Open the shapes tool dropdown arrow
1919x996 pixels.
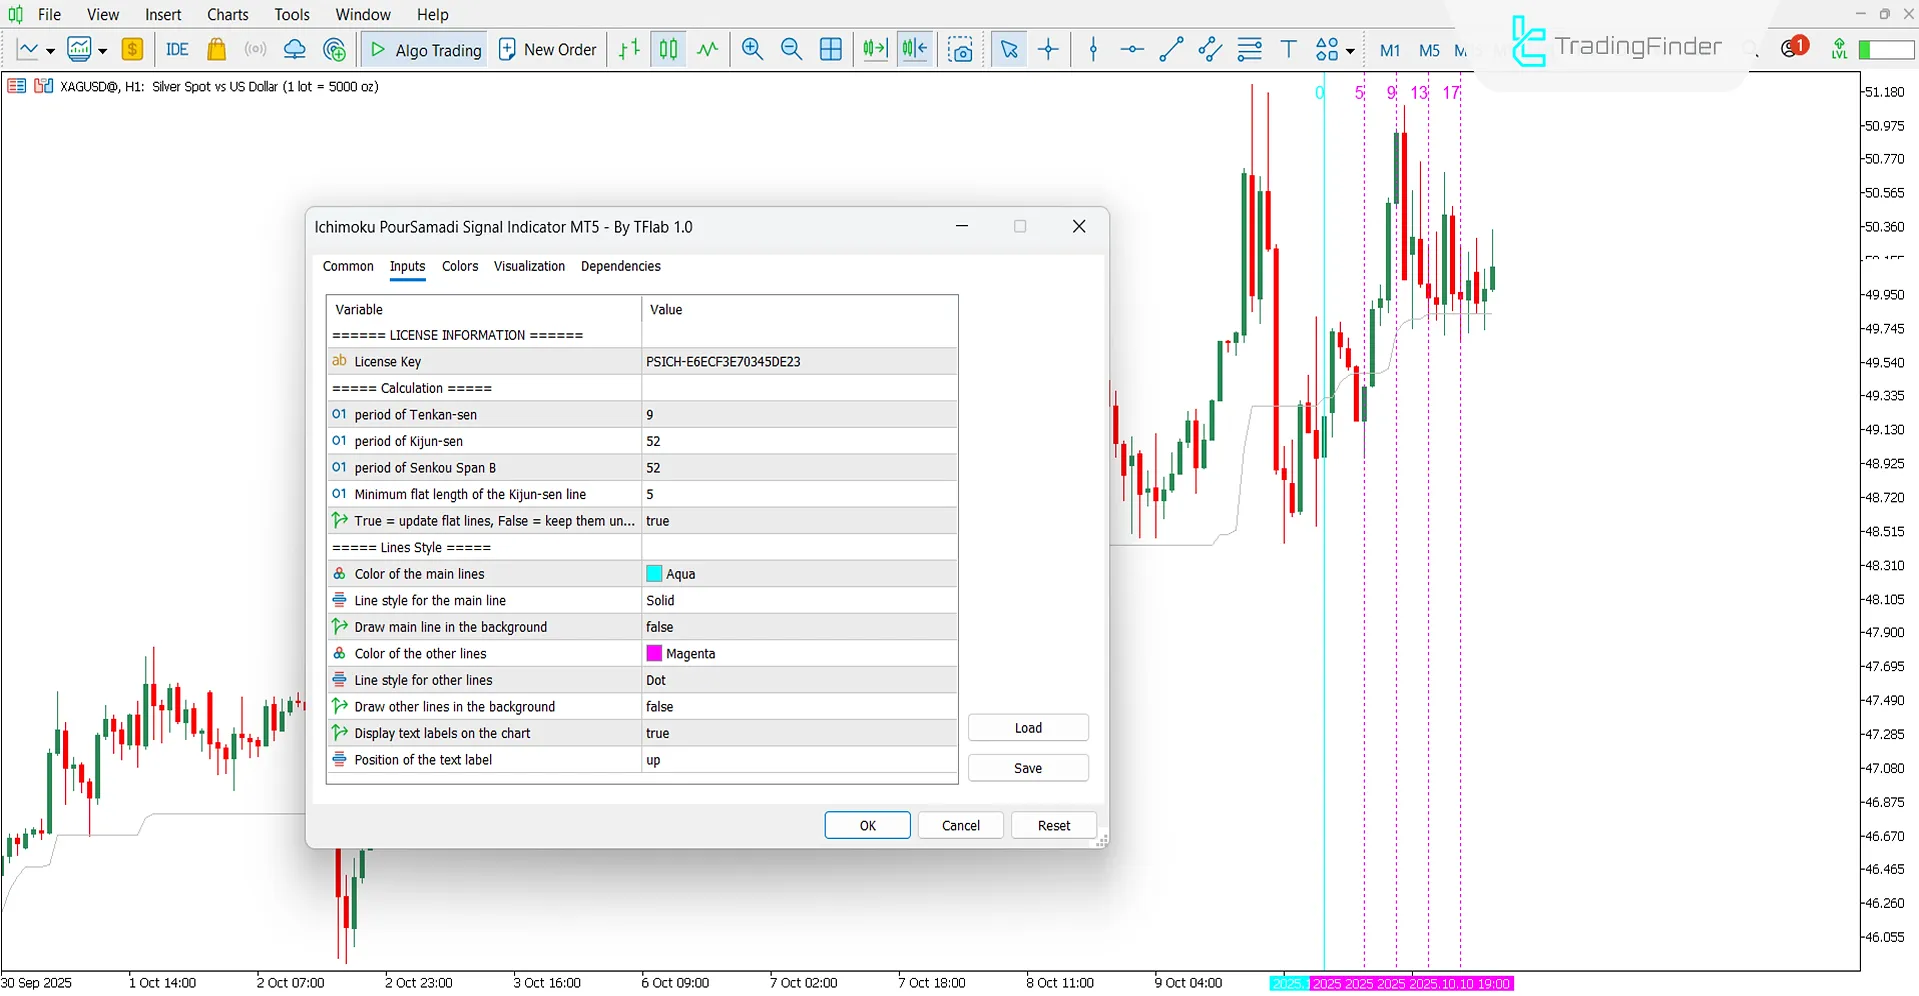point(1349,49)
